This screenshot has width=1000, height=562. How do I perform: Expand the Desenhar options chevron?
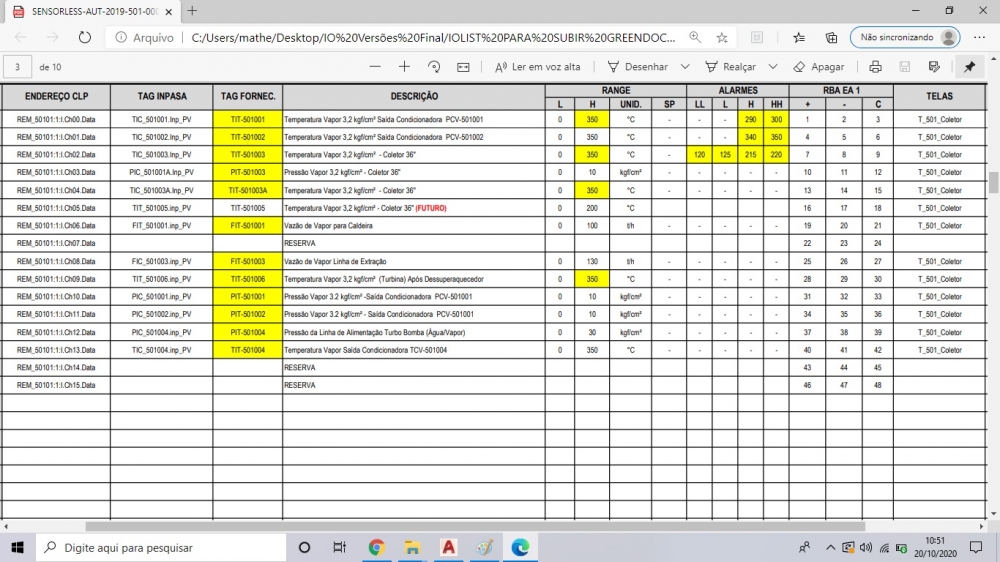click(684, 66)
